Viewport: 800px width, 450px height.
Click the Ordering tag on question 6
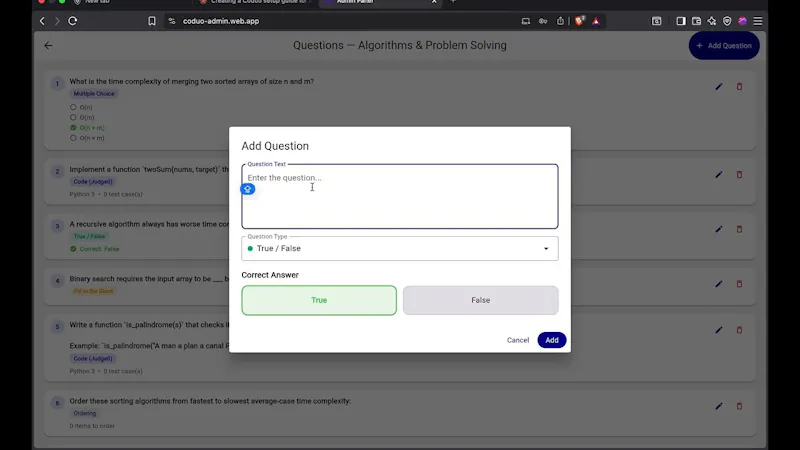coord(85,413)
